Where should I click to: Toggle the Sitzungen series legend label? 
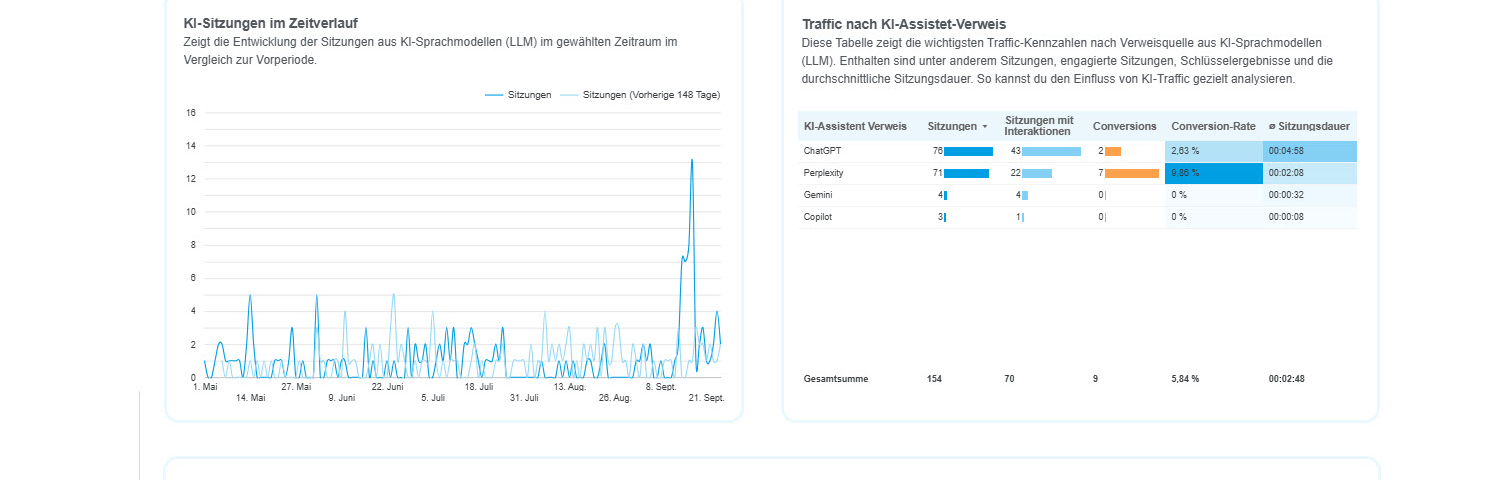(x=529, y=95)
